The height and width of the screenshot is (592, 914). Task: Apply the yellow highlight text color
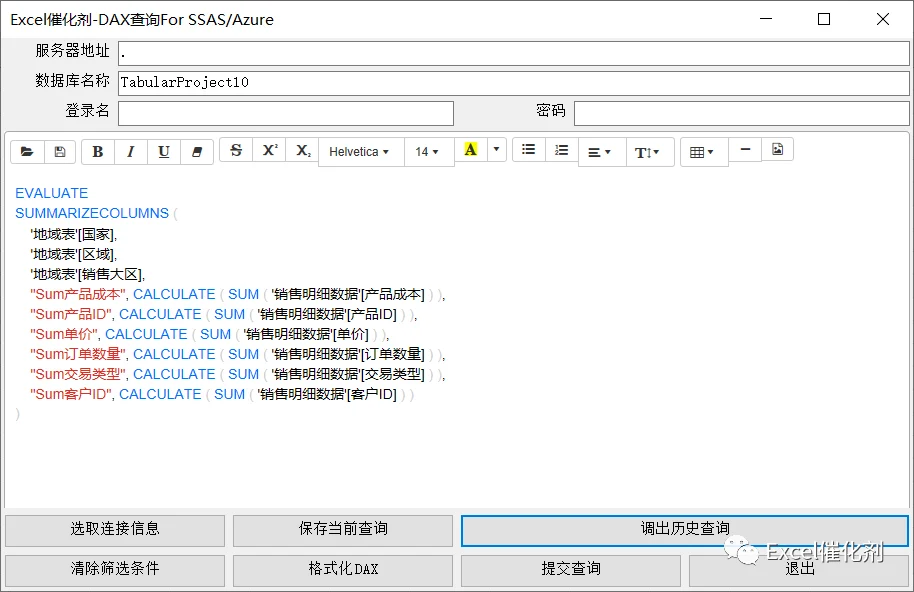(x=470, y=149)
